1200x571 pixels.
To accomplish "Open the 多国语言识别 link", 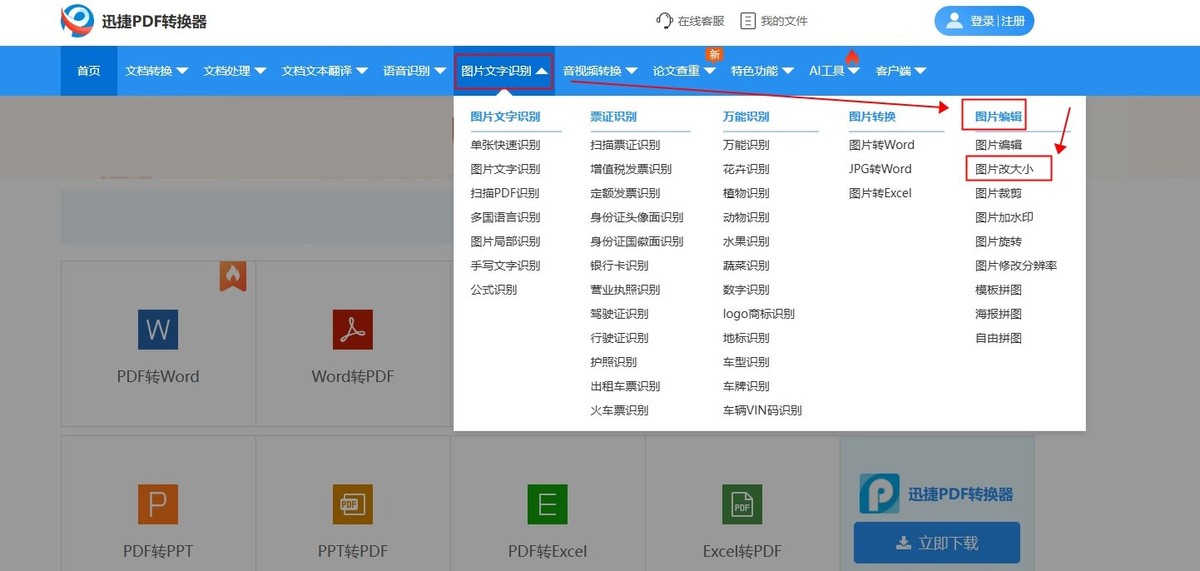I will click(x=505, y=217).
